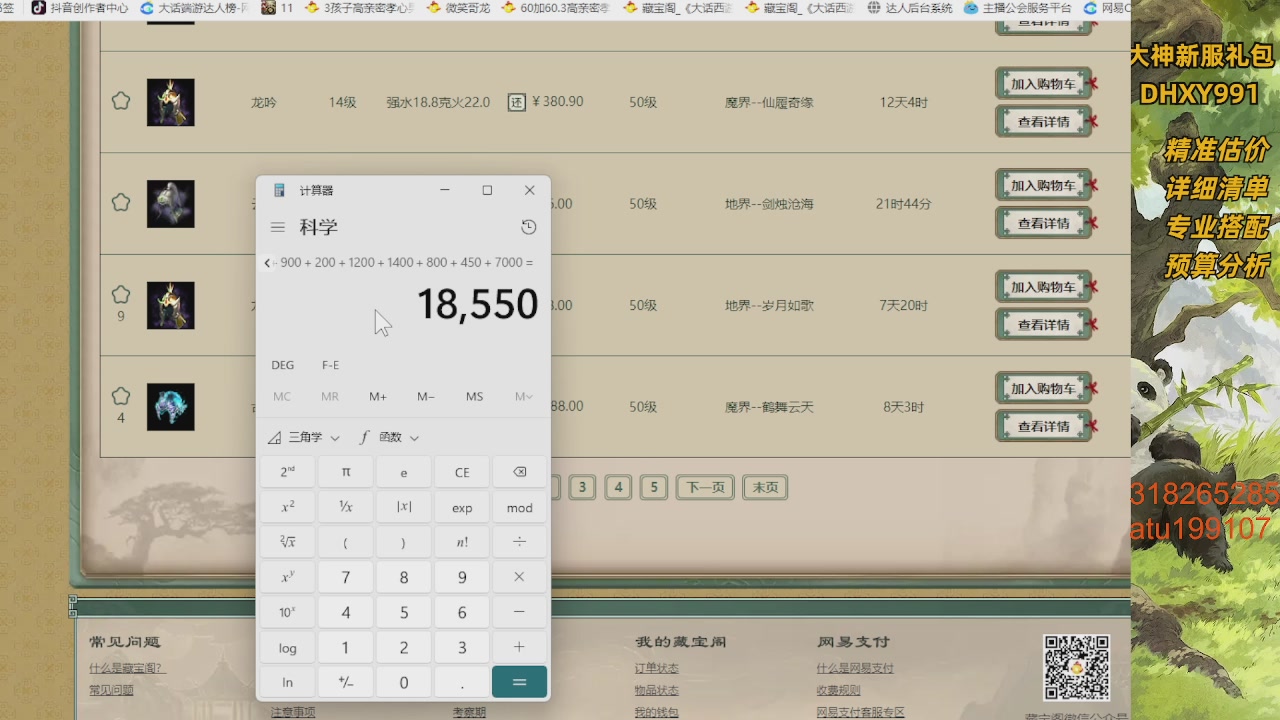Click digit 5 on calculator

point(404,612)
